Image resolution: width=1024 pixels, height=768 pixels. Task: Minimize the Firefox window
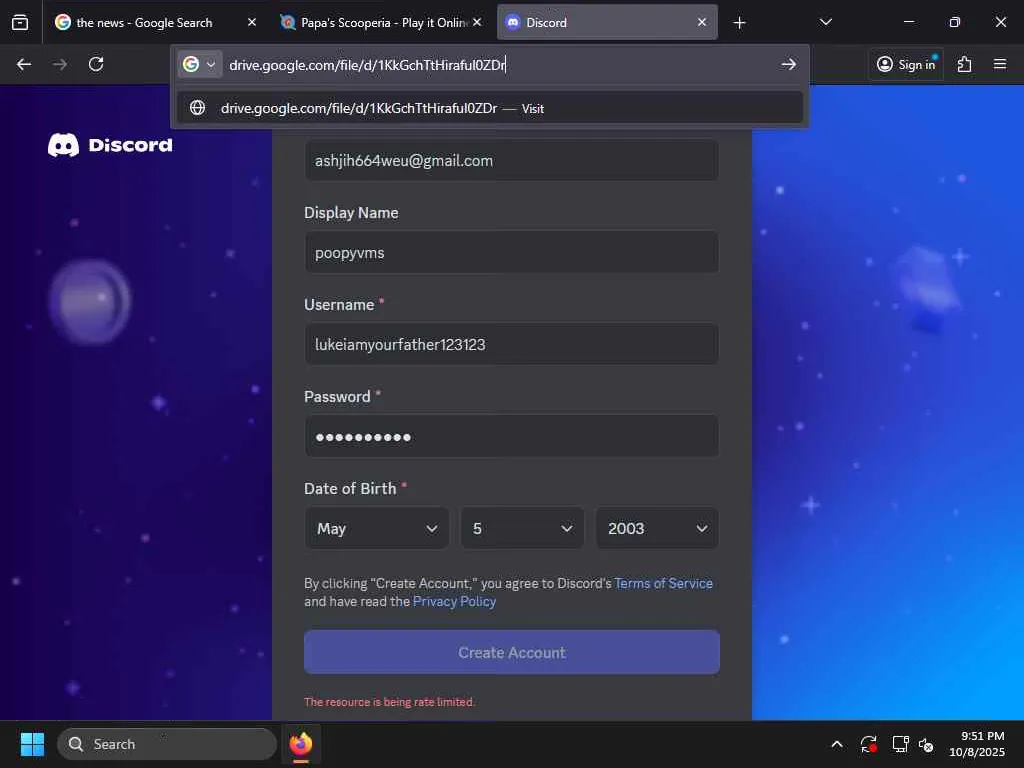[x=908, y=22]
